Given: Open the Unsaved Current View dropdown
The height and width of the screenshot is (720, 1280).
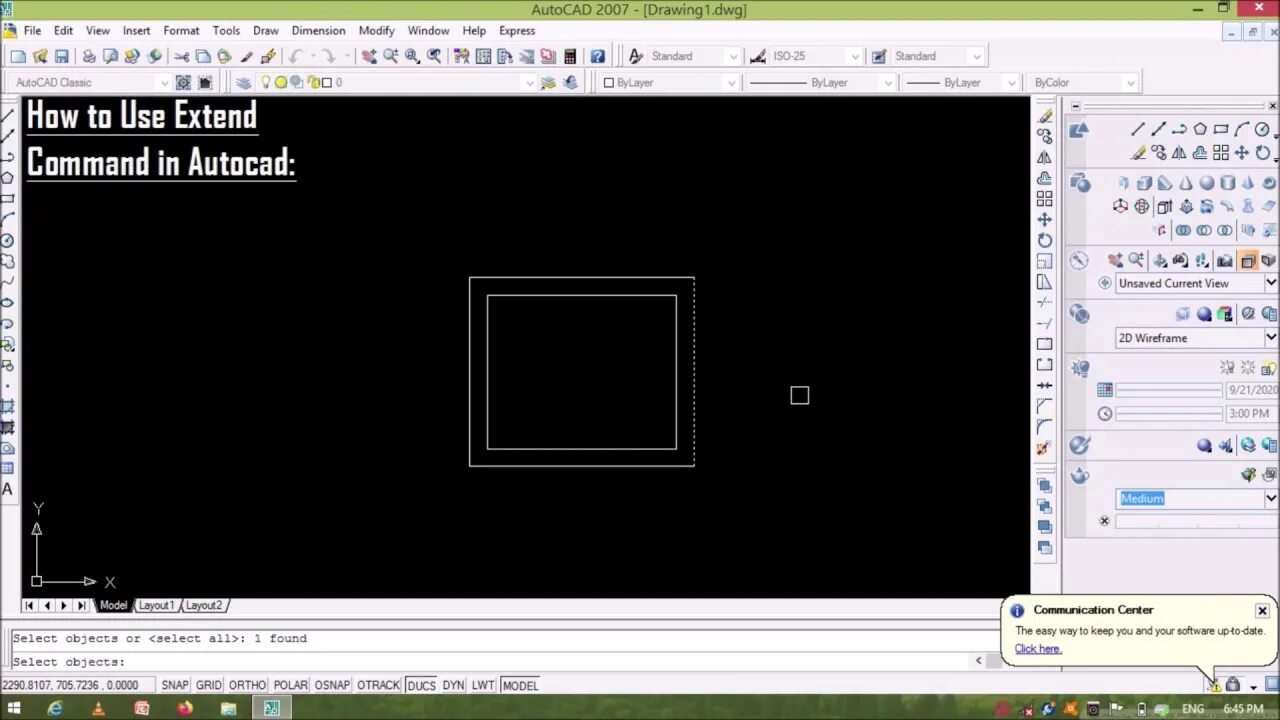Looking at the screenshot, I should pyautogui.click(x=1271, y=283).
